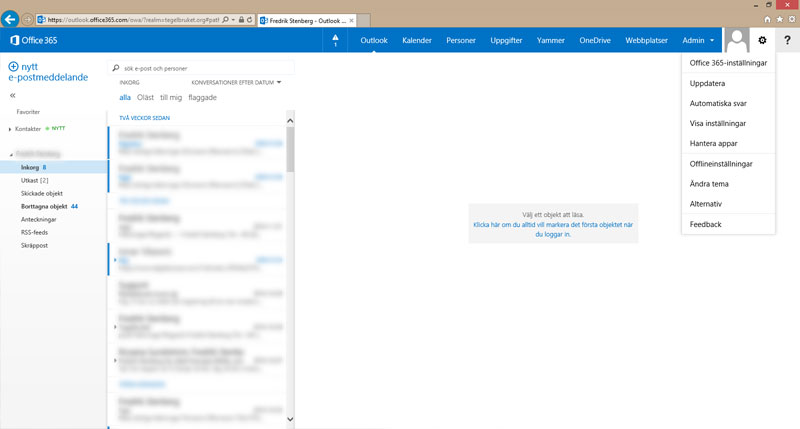The height and width of the screenshot is (429, 800).
Task: Collapse folder pane with double chevron icon
Action: coord(13,95)
